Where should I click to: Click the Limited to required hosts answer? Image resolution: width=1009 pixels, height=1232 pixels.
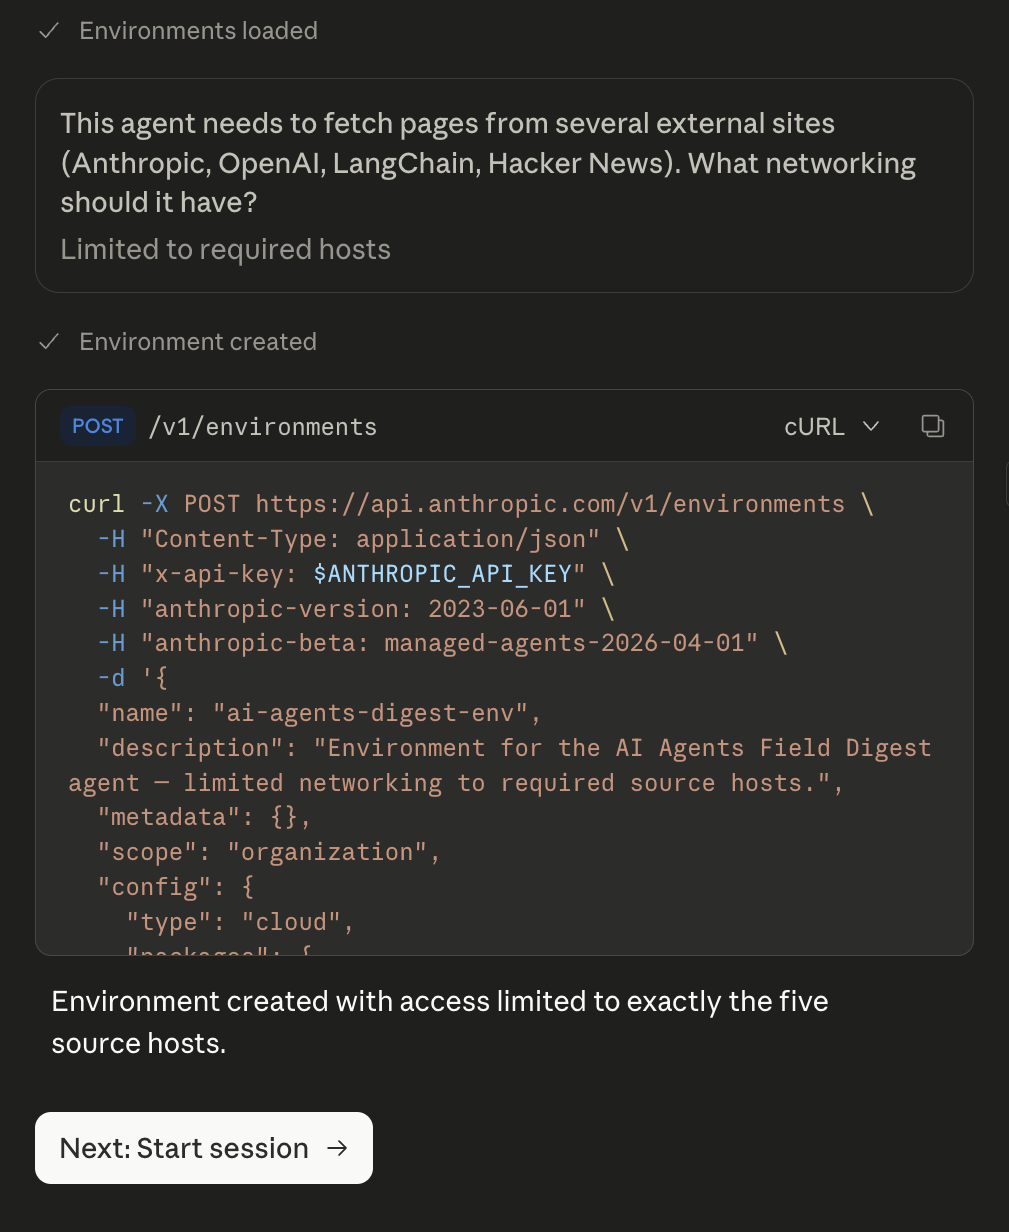tap(225, 249)
